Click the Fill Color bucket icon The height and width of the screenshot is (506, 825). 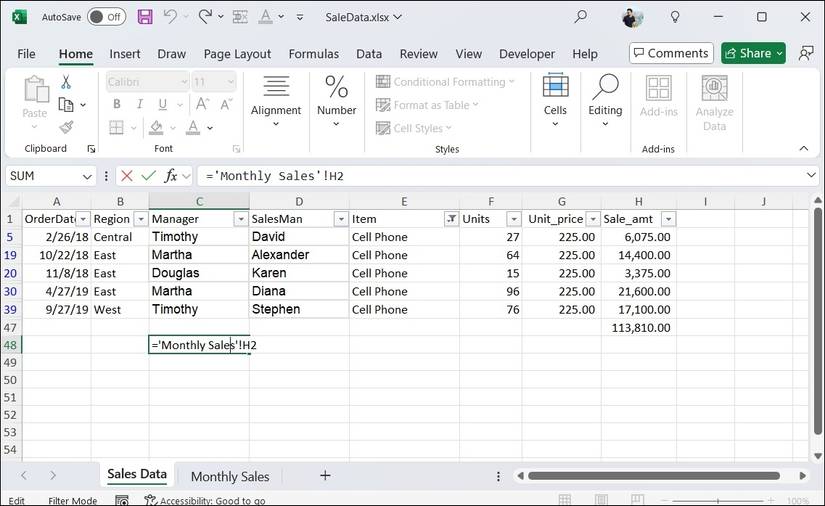coord(156,127)
